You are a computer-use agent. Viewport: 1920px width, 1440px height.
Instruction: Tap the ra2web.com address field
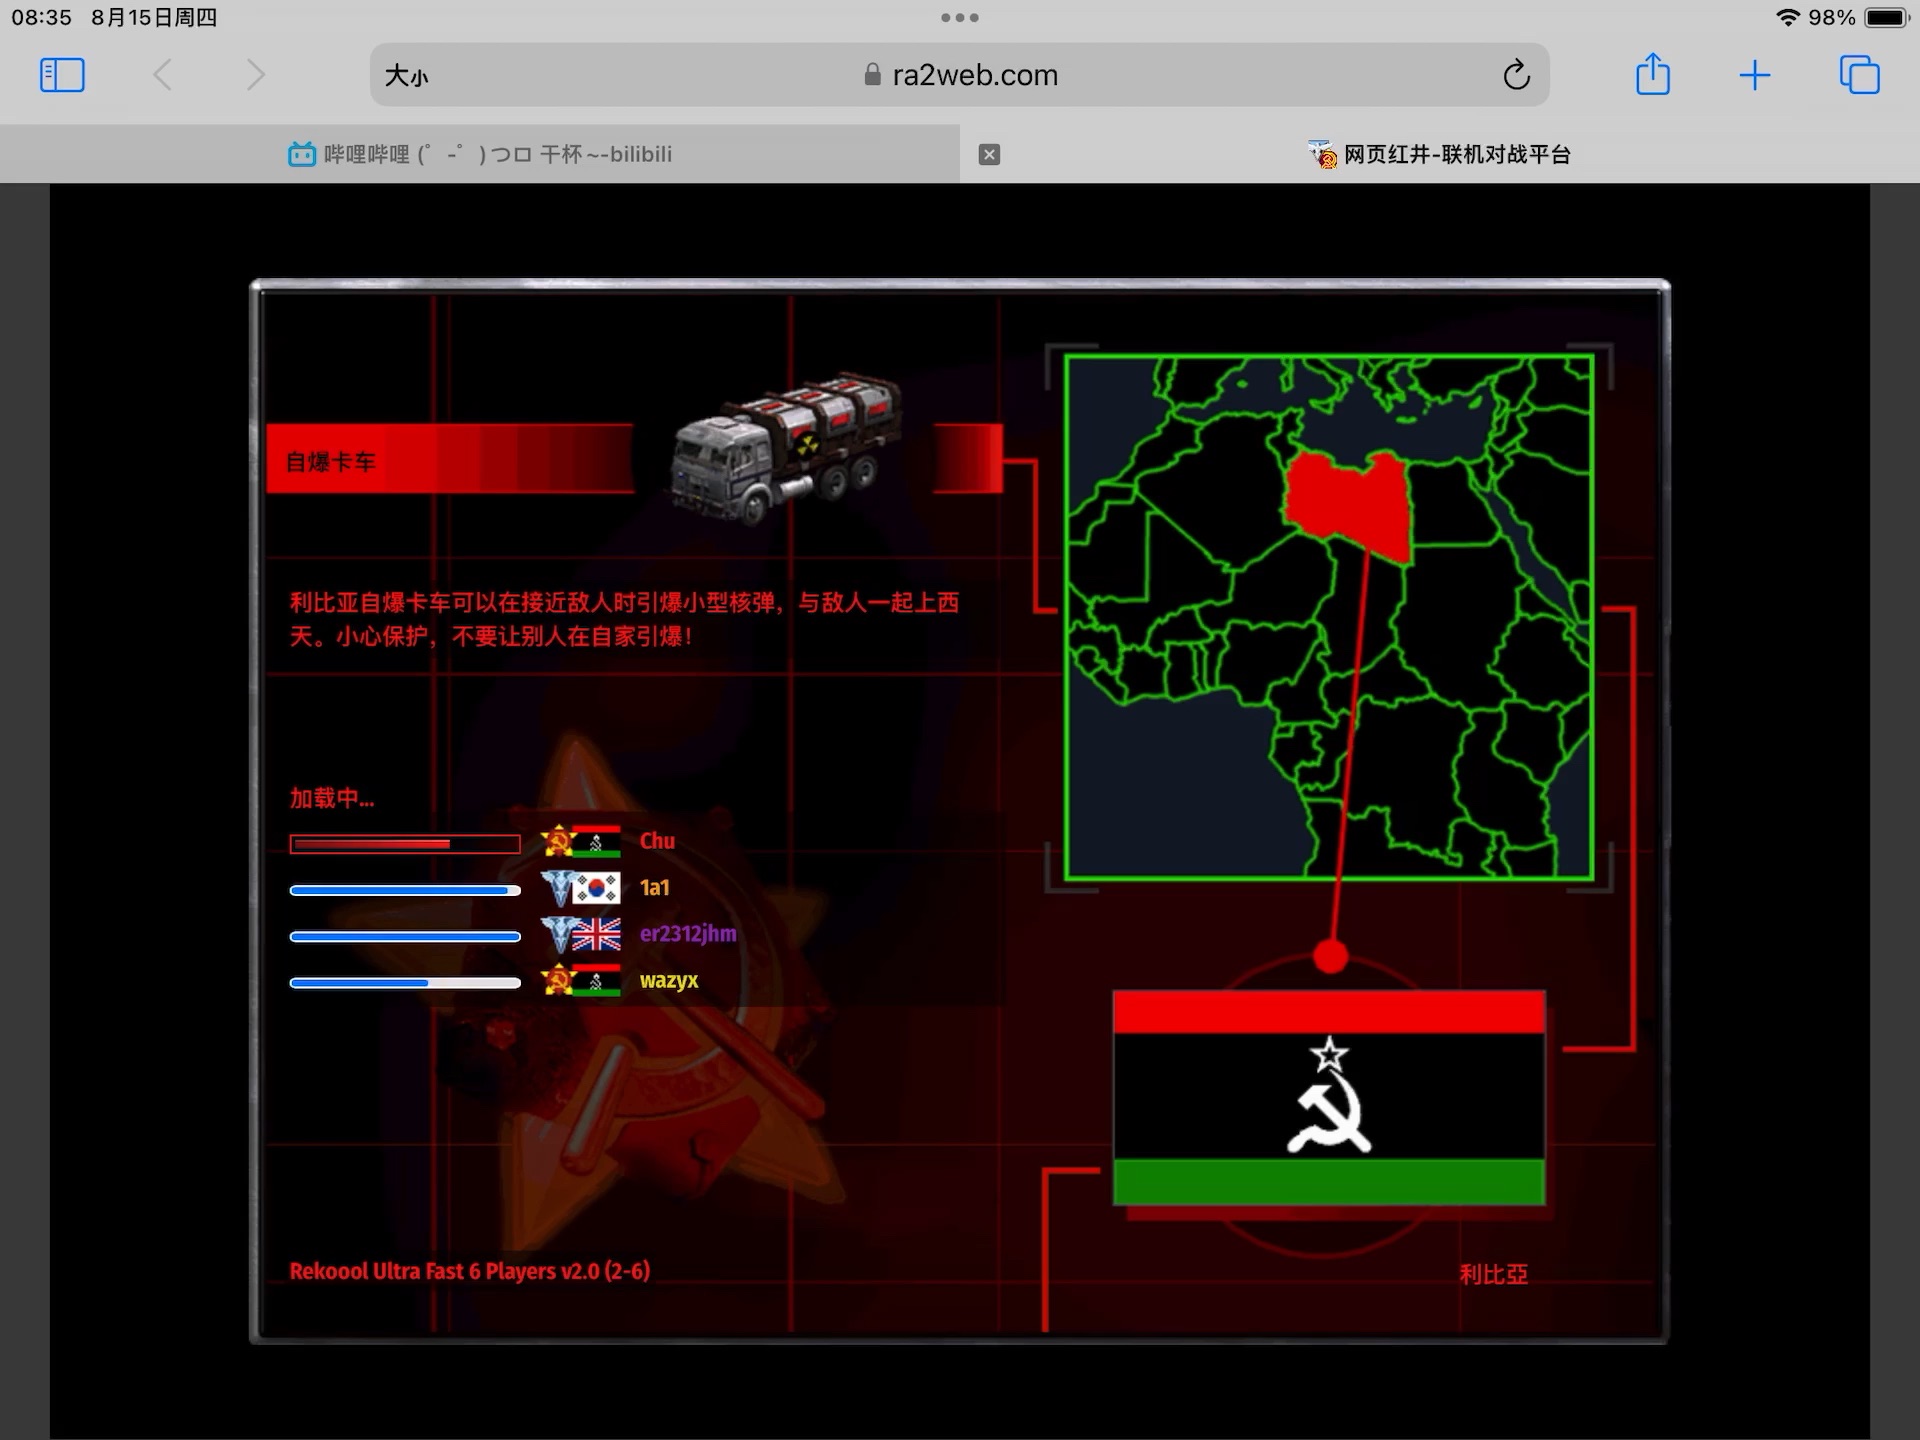960,75
